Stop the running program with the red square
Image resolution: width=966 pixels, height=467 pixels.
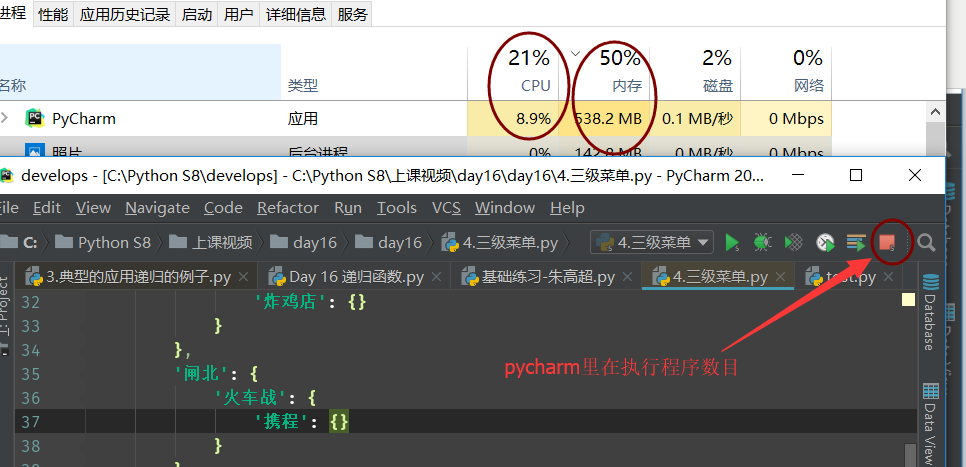pos(887,243)
